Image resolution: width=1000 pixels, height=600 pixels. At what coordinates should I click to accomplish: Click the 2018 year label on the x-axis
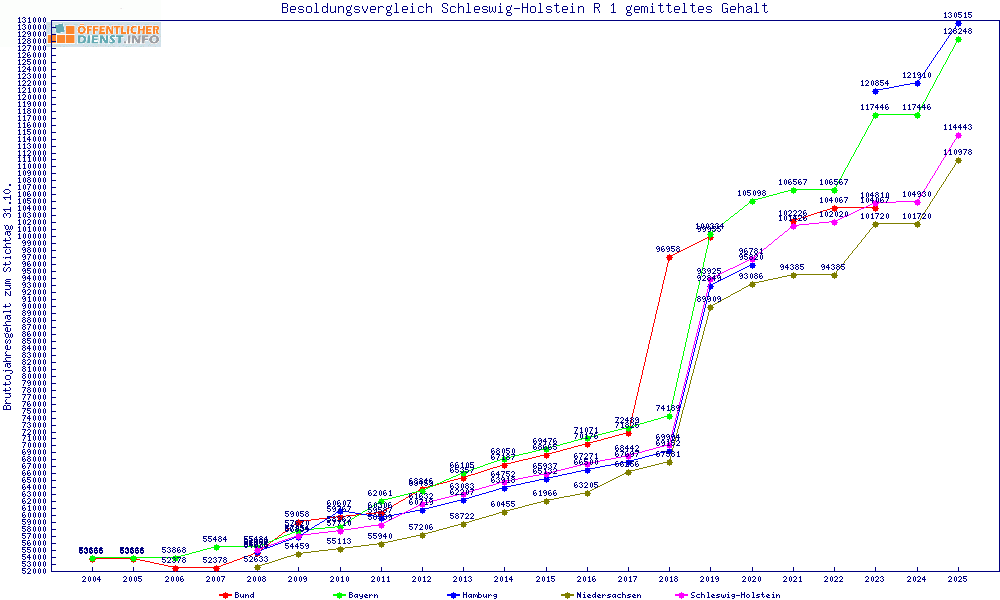(x=669, y=579)
